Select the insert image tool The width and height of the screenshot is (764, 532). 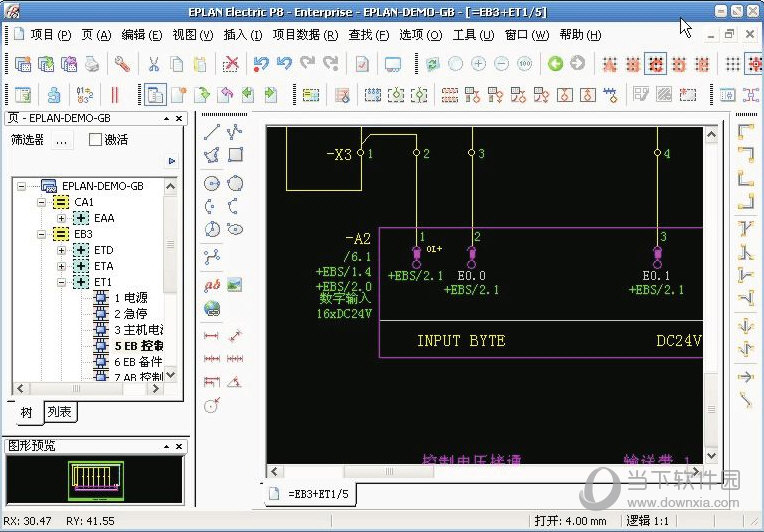pyautogui.click(x=235, y=285)
